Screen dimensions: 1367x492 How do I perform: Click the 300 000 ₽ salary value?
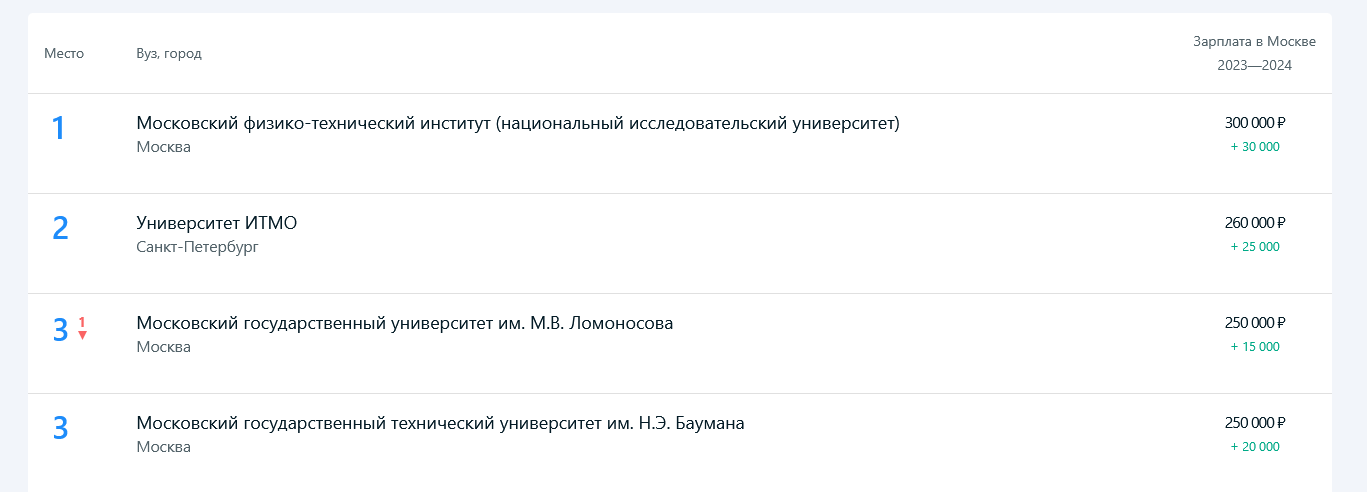[1254, 123]
